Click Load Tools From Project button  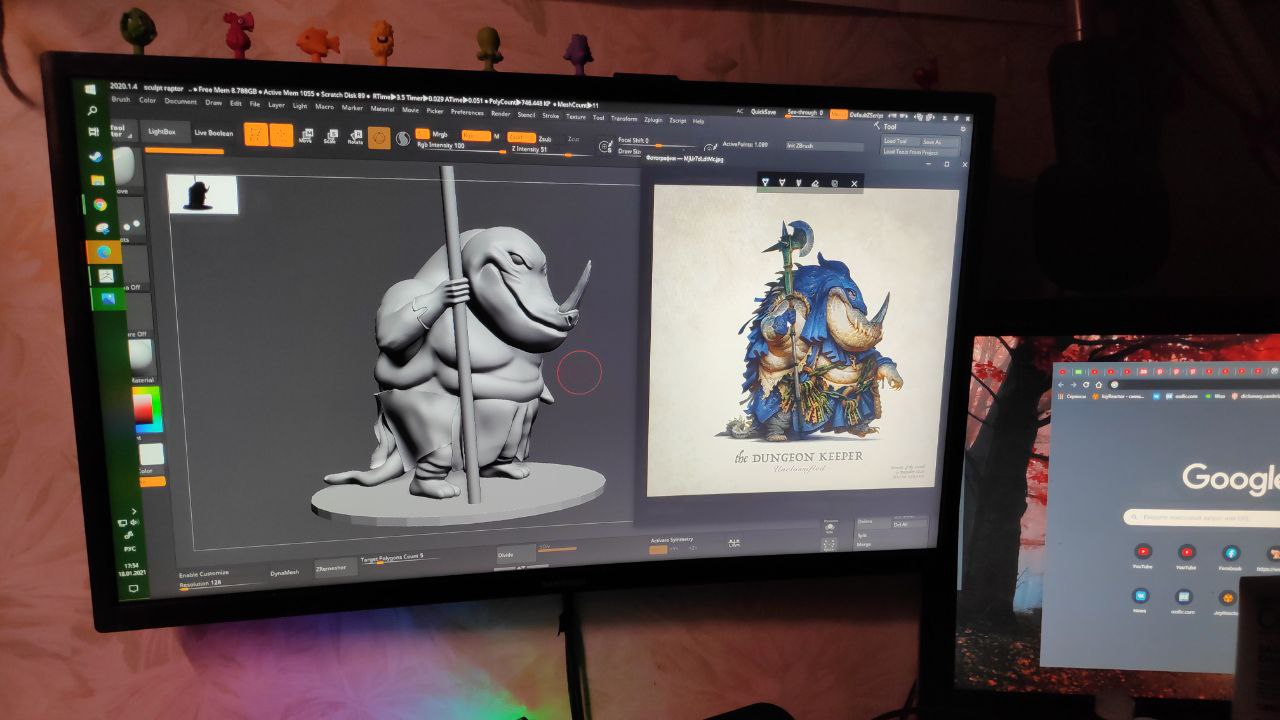920,152
